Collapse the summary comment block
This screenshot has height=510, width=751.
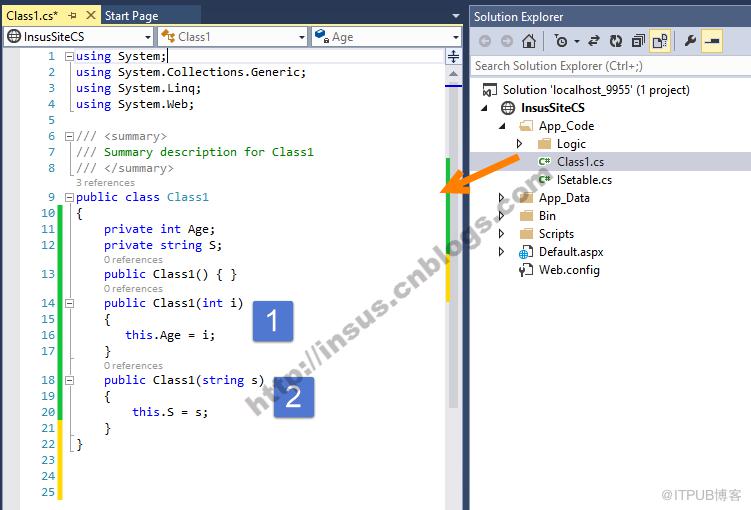click(69, 136)
